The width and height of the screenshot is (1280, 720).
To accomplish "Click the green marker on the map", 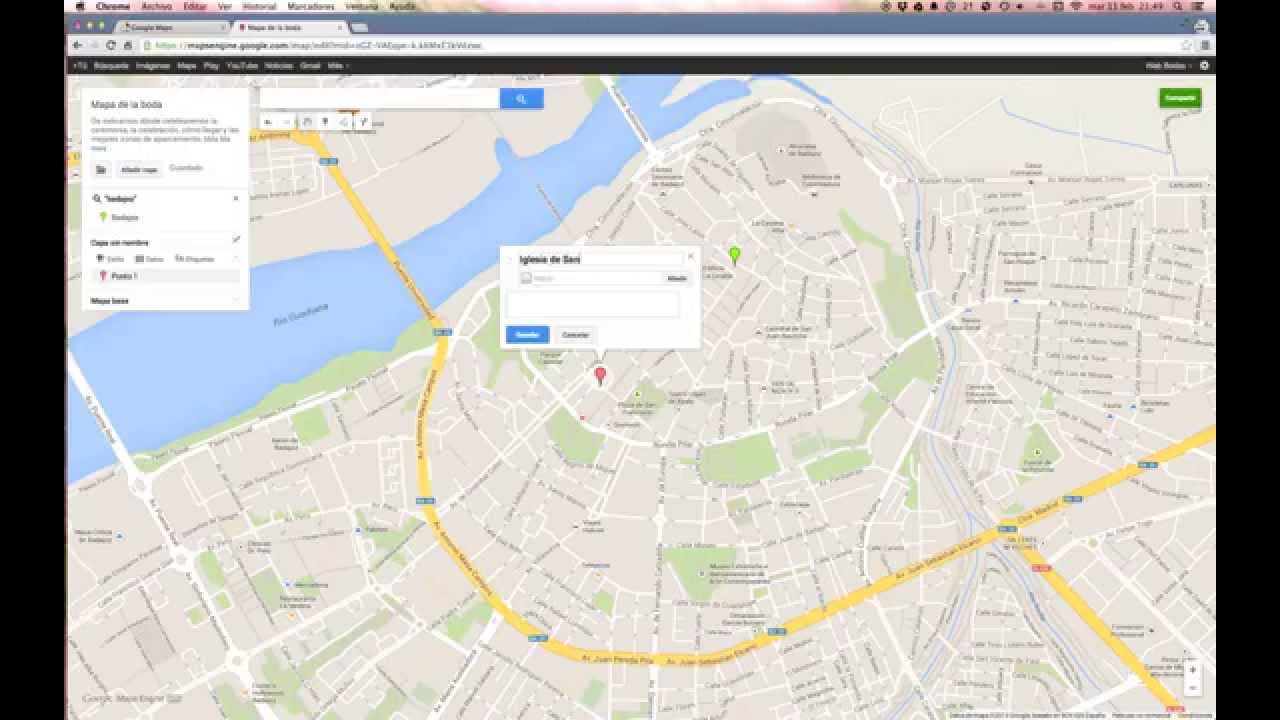I will point(735,255).
